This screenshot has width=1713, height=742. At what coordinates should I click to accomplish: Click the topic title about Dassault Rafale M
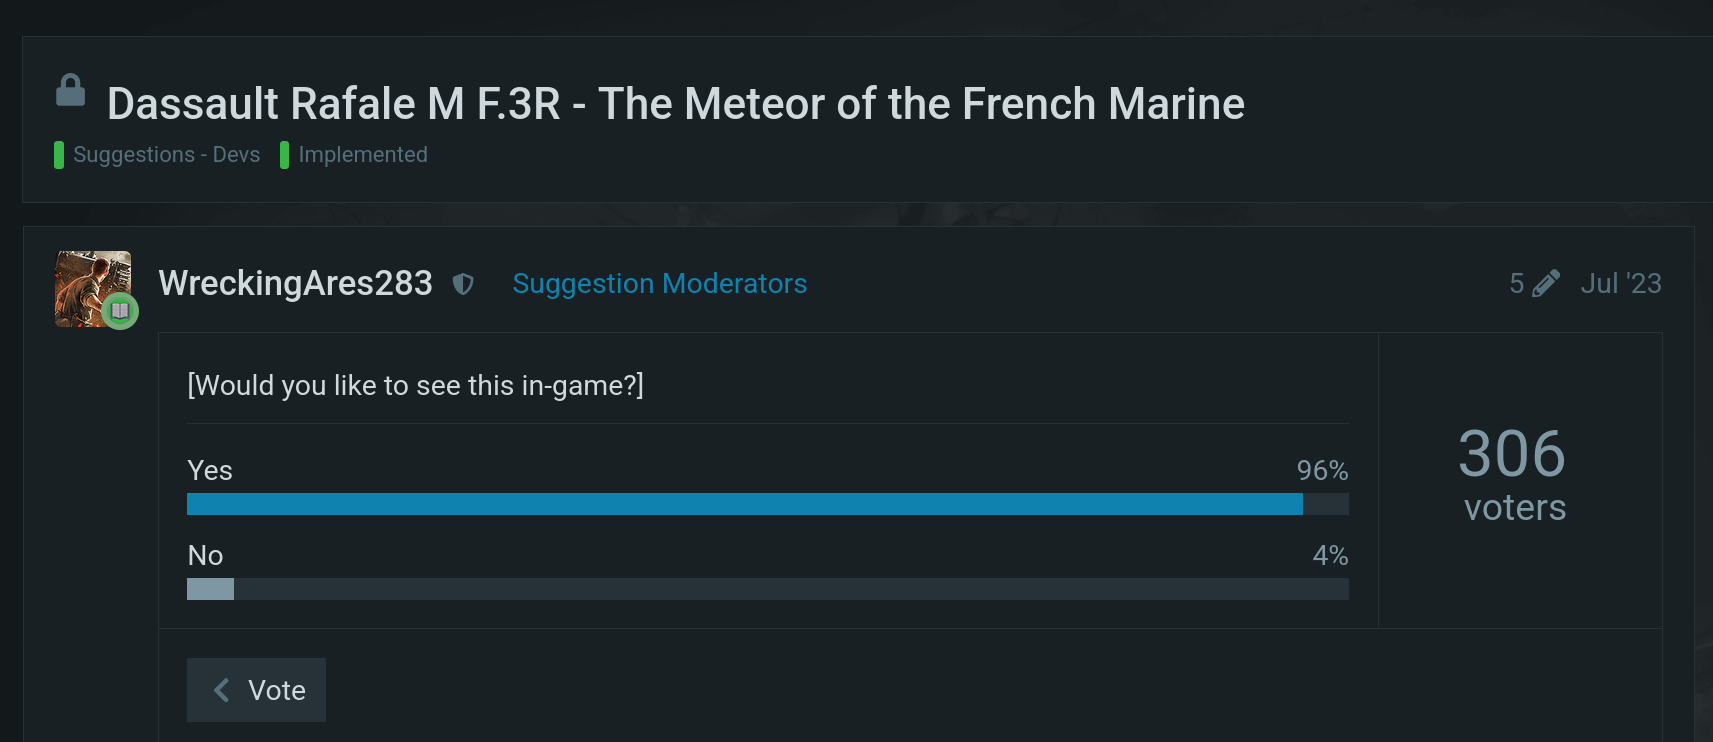pos(675,104)
